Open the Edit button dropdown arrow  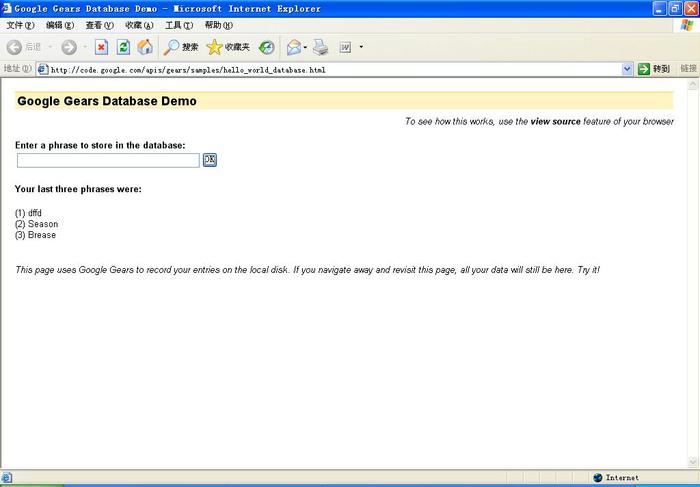tap(361, 47)
